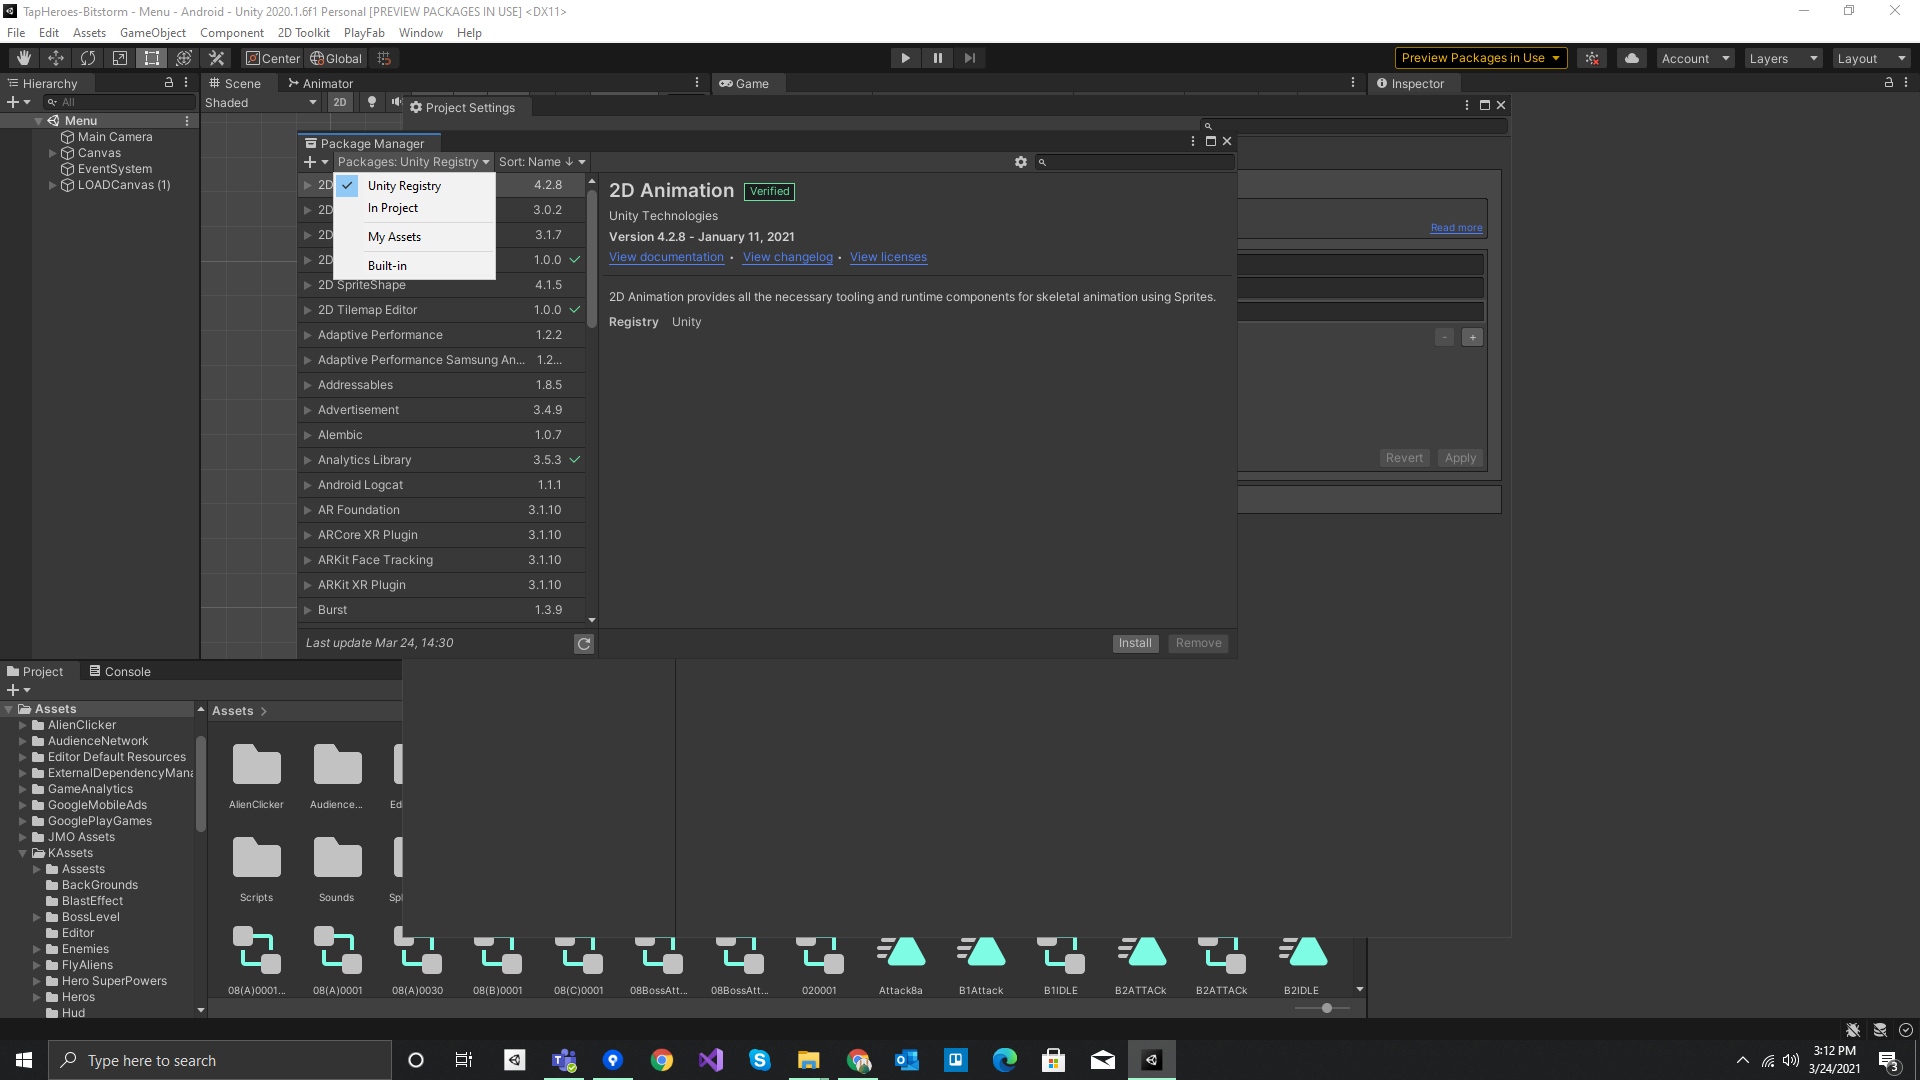Refresh the package list
This screenshot has height=1080, width=1920.
(584, 644)
